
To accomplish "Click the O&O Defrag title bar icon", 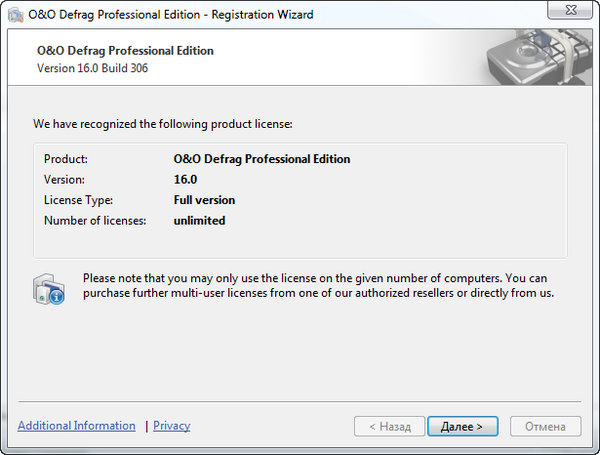I will click(15, 14).
